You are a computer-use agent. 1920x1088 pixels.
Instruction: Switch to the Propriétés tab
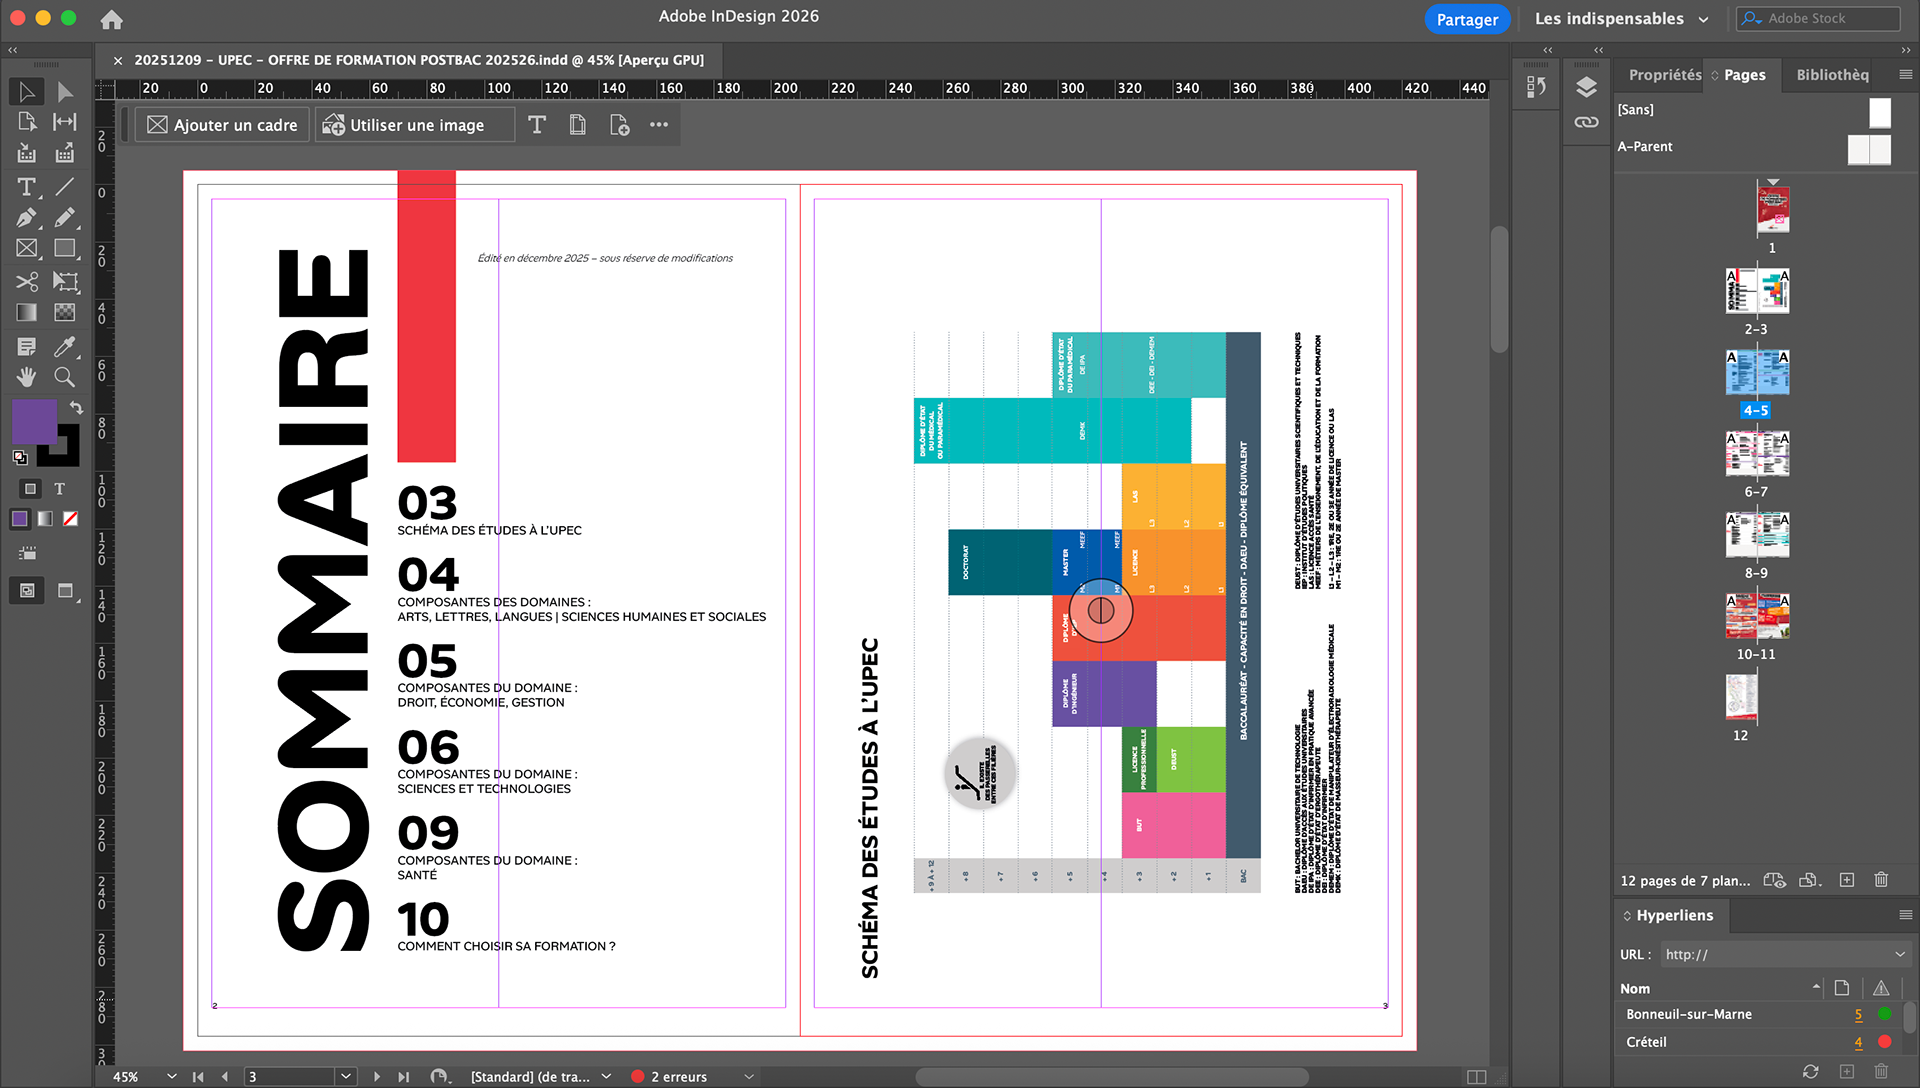(x=1664, y=75)
